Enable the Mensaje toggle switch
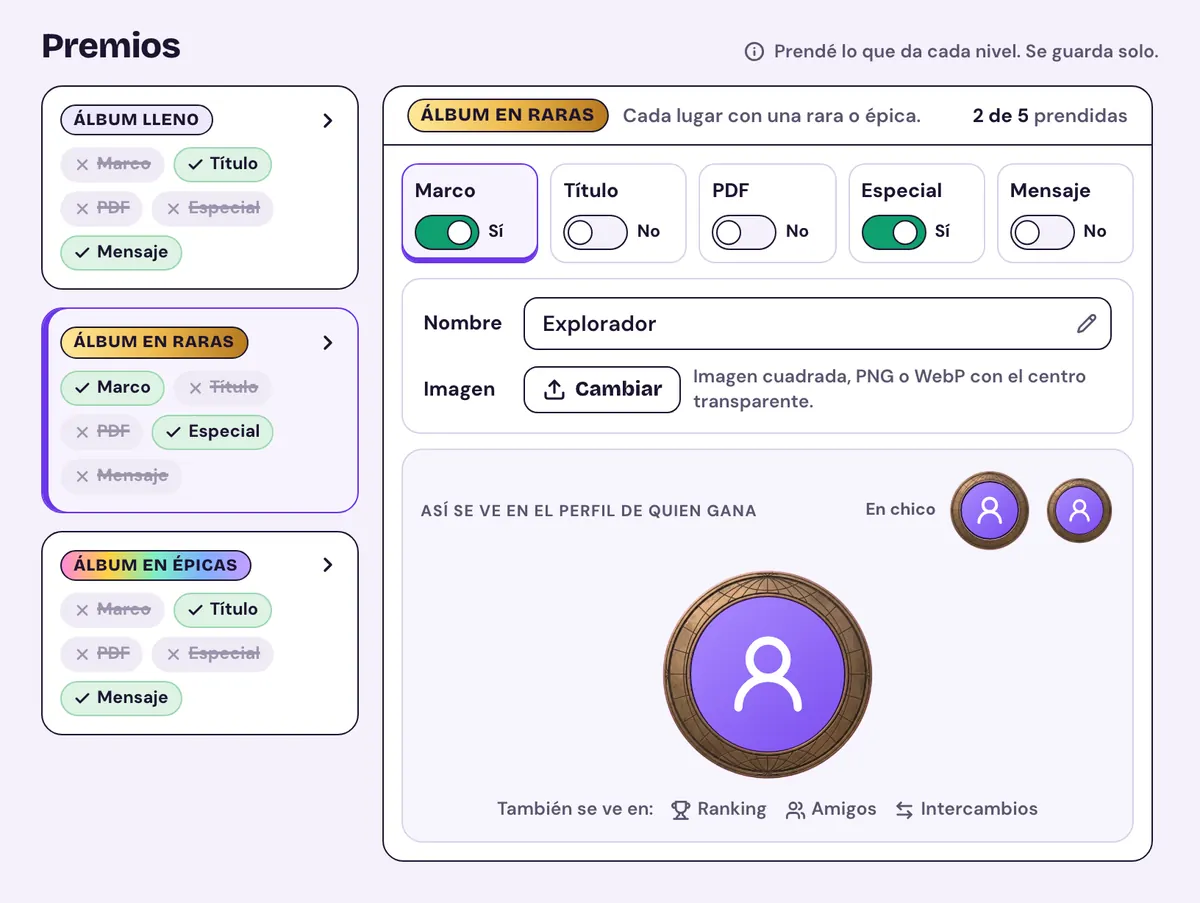 pyautogui.click(x=1042, y=233)
